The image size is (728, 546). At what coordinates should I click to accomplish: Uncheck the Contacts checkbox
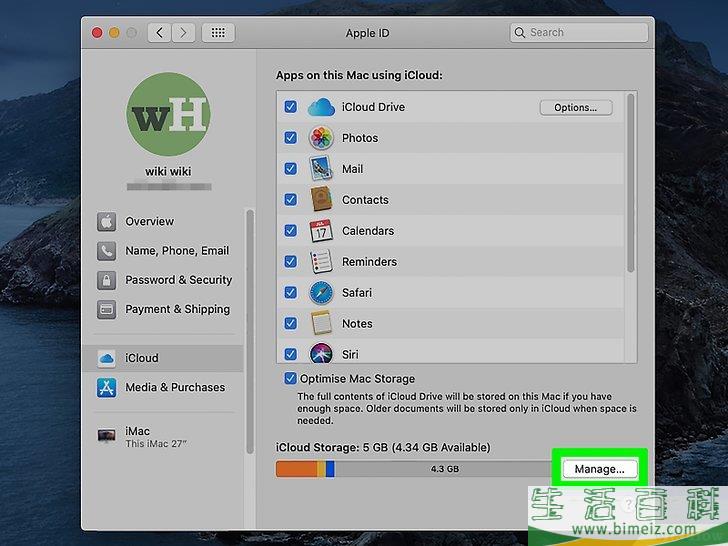tap(291, 200)
